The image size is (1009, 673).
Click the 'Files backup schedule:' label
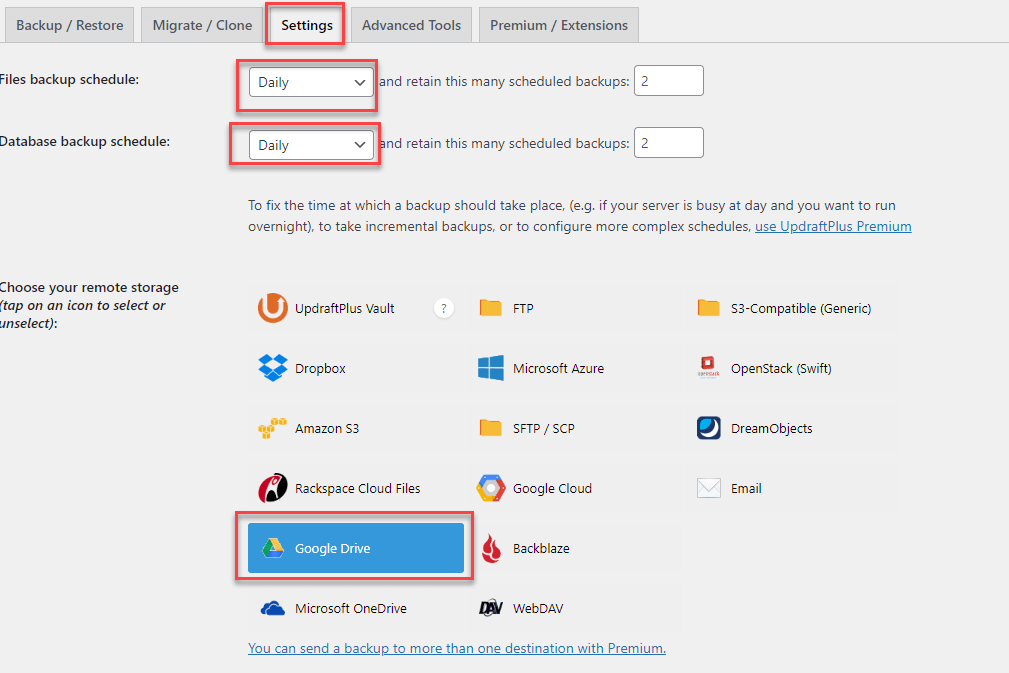(x=69, y=79)
